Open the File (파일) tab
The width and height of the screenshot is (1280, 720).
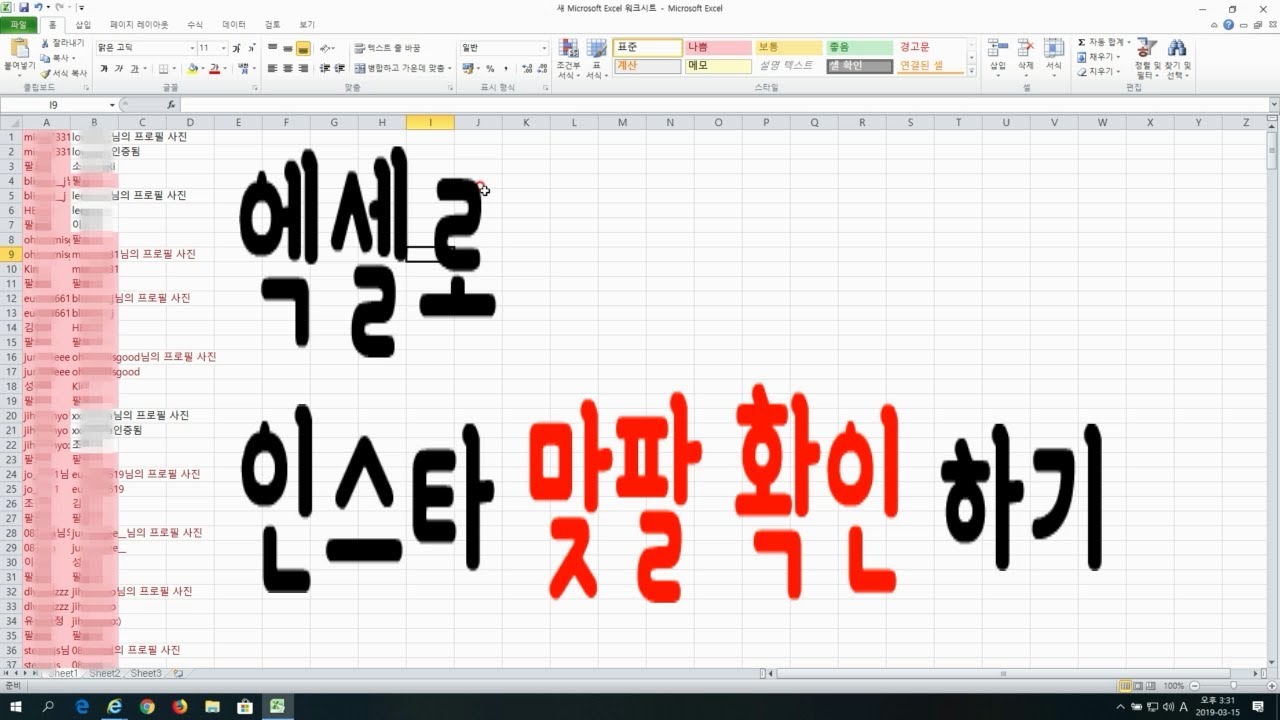pyautogui.click(x=18, y=24)
